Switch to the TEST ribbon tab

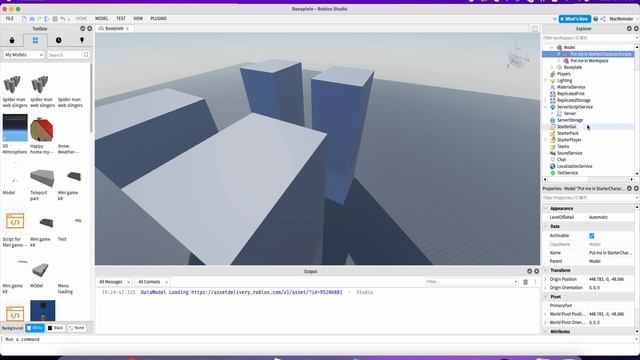[x=121, y=19]
